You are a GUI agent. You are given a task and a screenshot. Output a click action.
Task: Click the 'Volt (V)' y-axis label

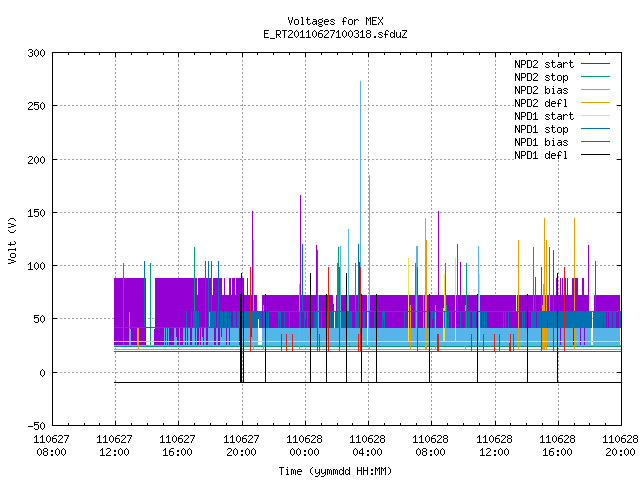[x=12, y=240]
